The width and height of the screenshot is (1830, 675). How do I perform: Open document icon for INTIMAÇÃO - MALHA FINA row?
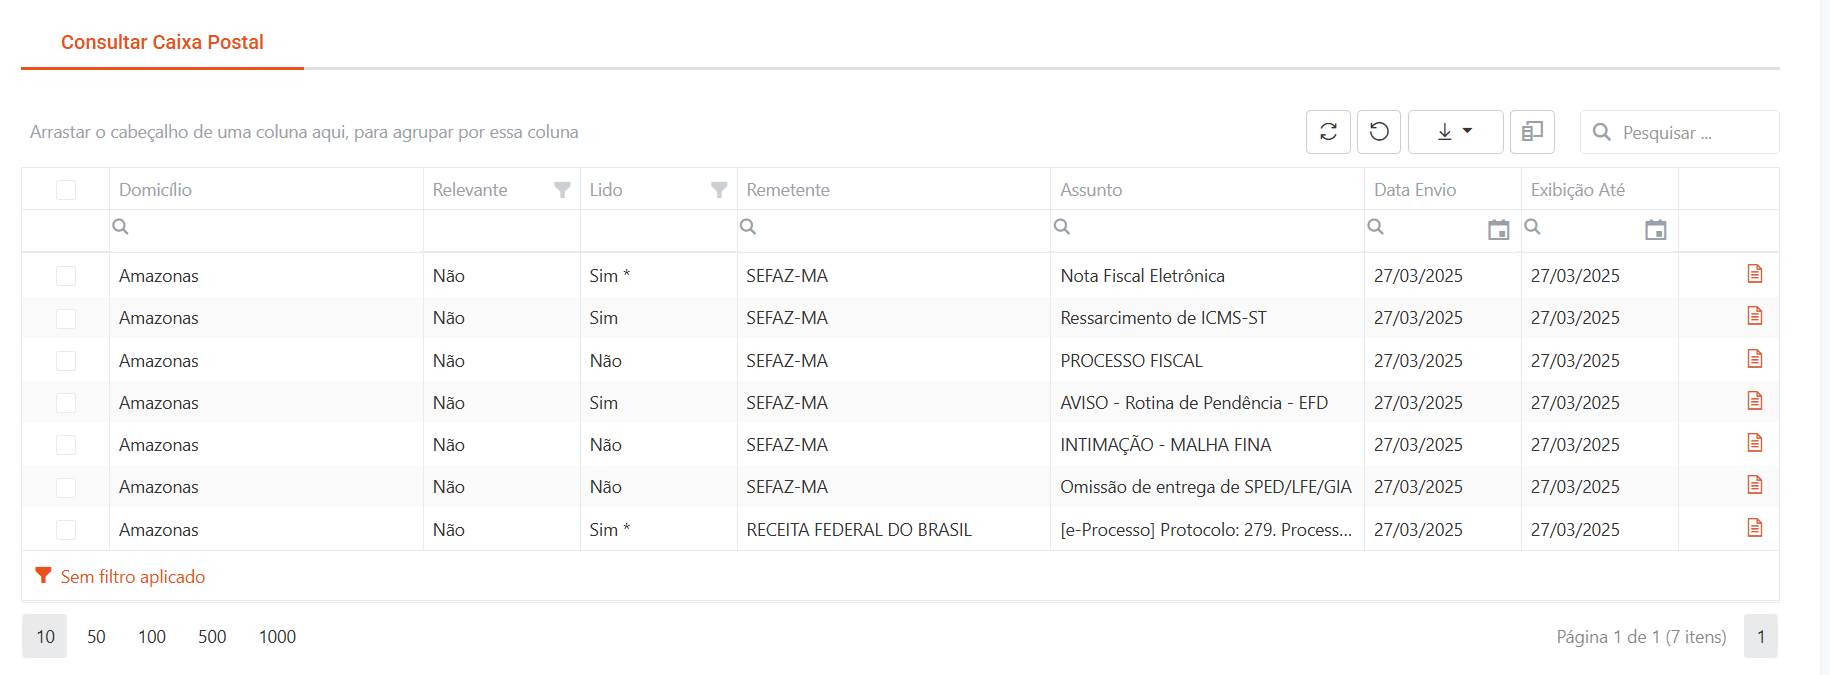1754,443
